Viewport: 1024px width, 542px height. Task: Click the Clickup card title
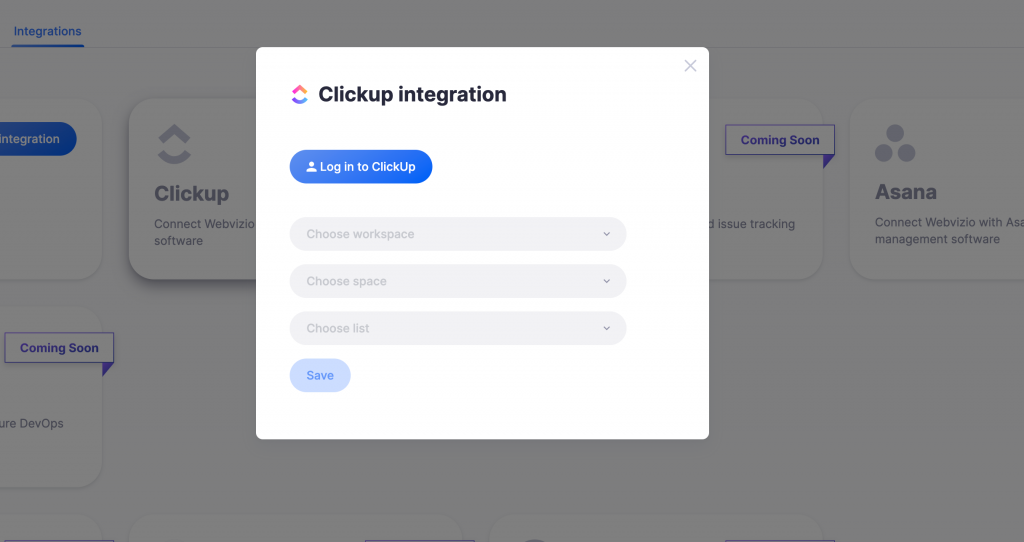click(191, 193)
